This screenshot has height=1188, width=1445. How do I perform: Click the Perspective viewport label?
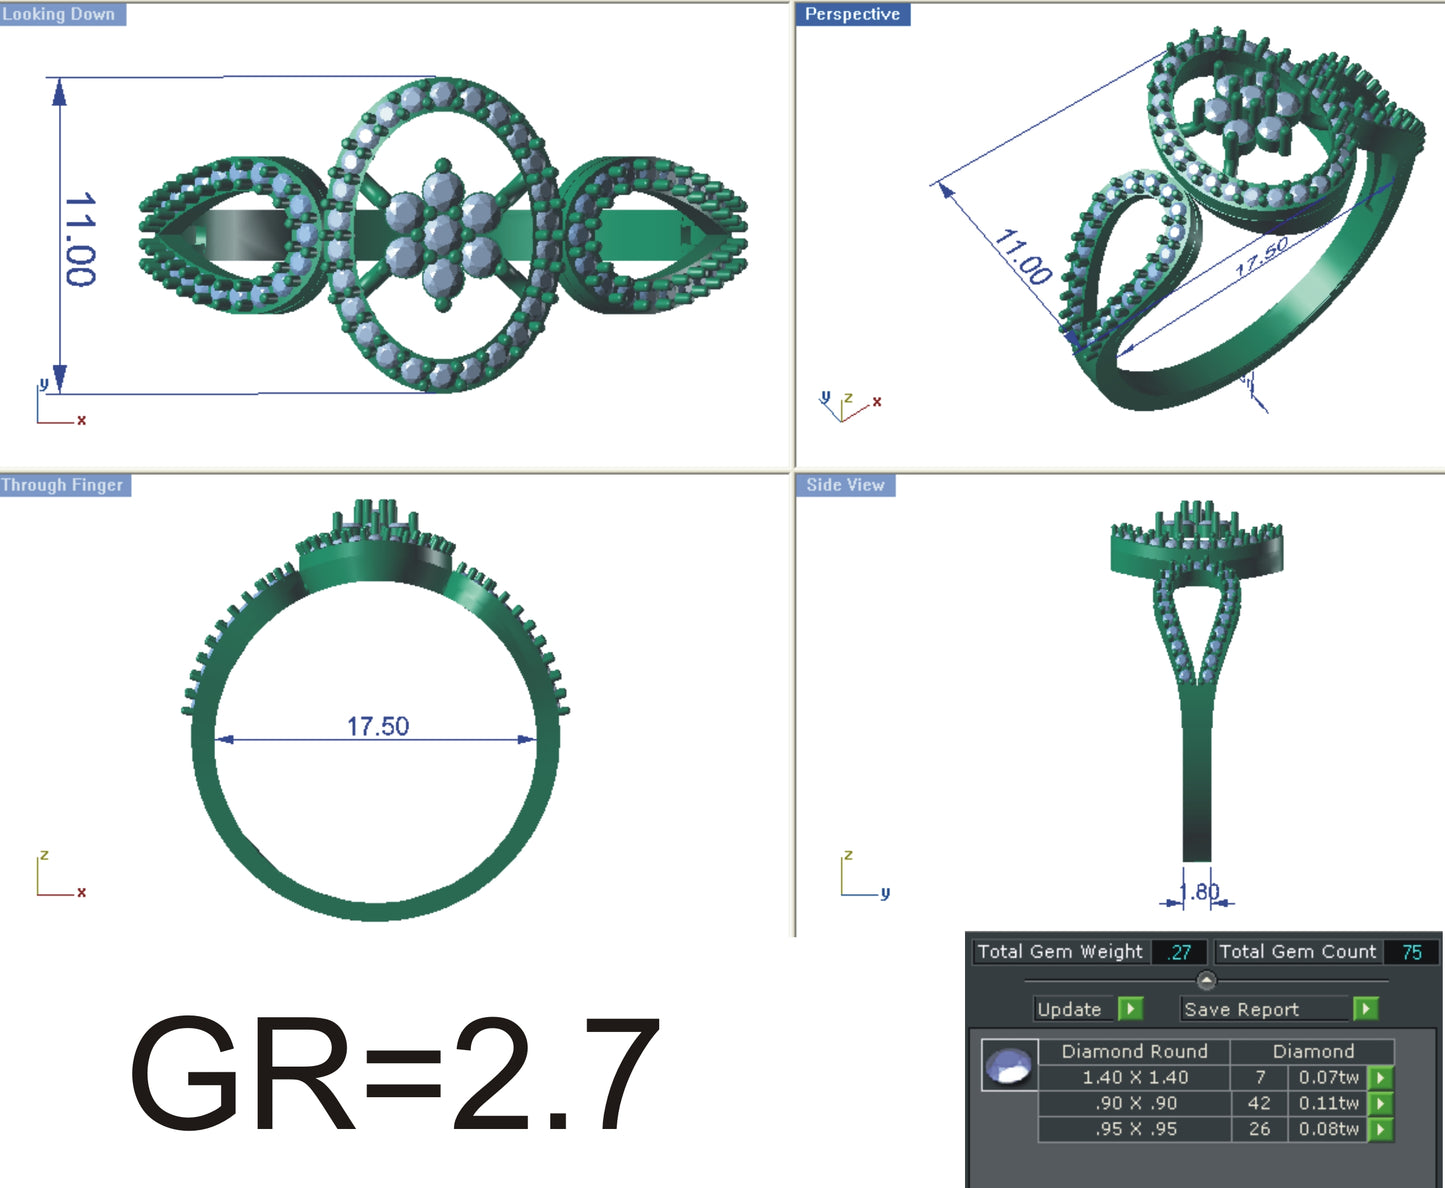(853, 14)
